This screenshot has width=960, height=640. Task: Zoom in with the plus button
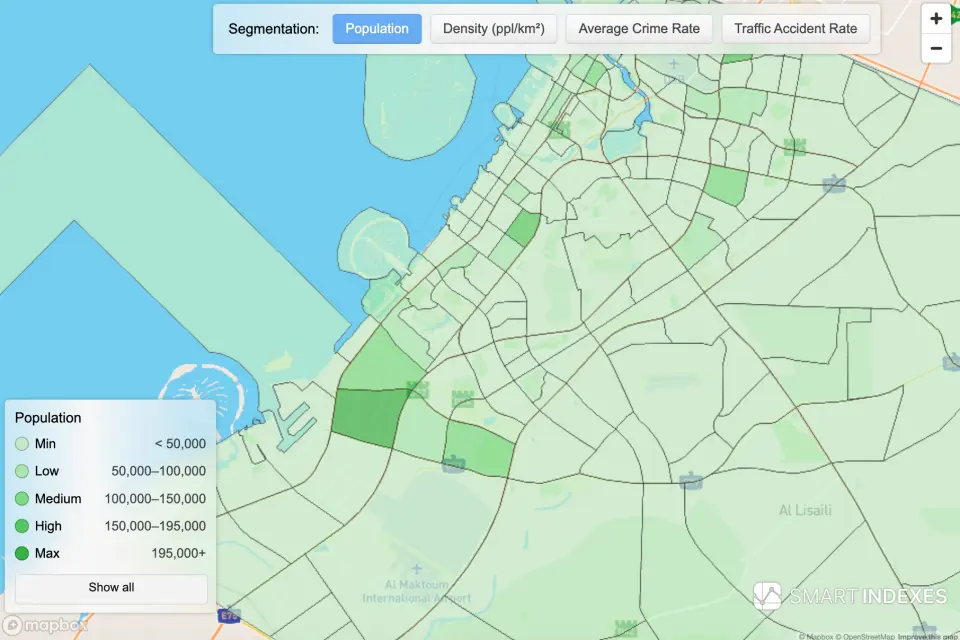pyautogui.click(x=936, y=19)
